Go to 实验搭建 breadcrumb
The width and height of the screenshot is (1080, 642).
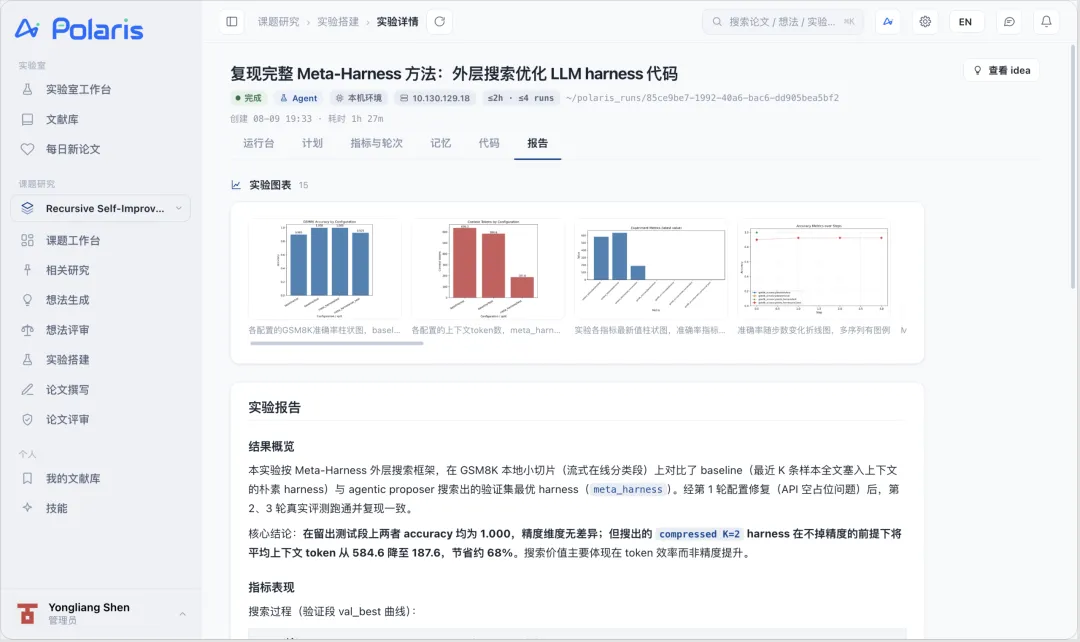pos(338,22)
